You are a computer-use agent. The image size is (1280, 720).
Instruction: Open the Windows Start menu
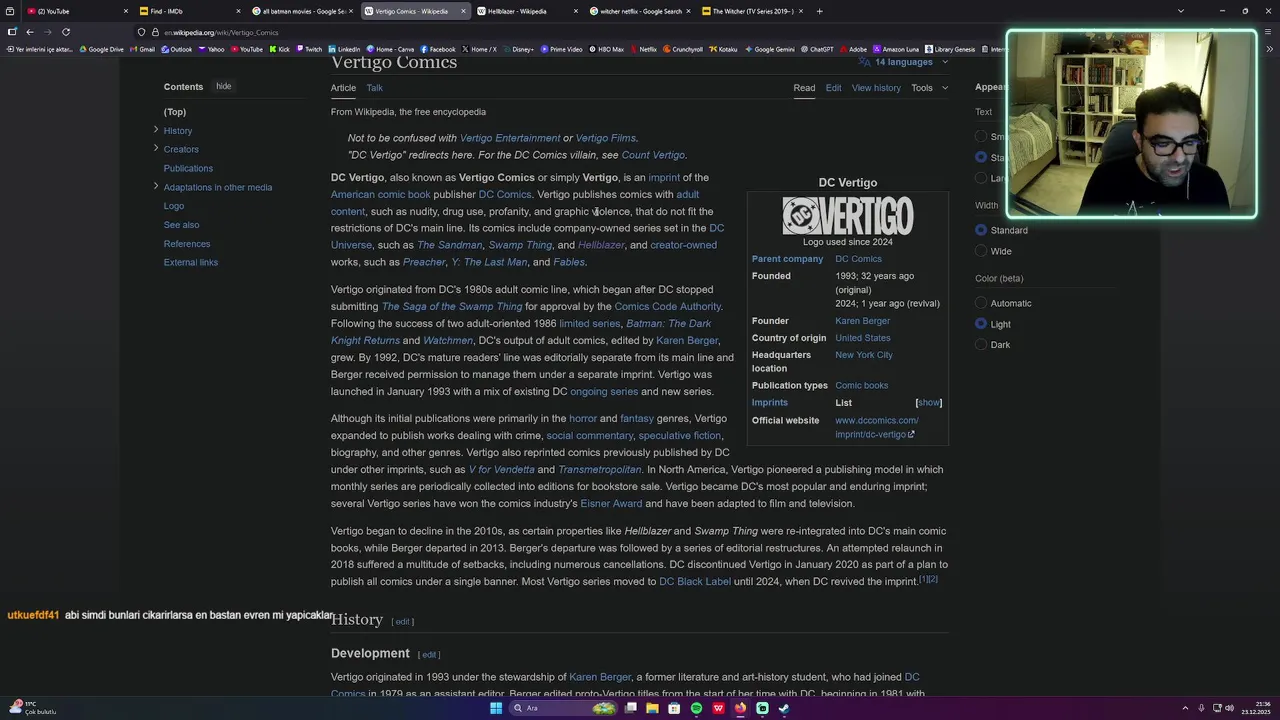click(496, 708)
